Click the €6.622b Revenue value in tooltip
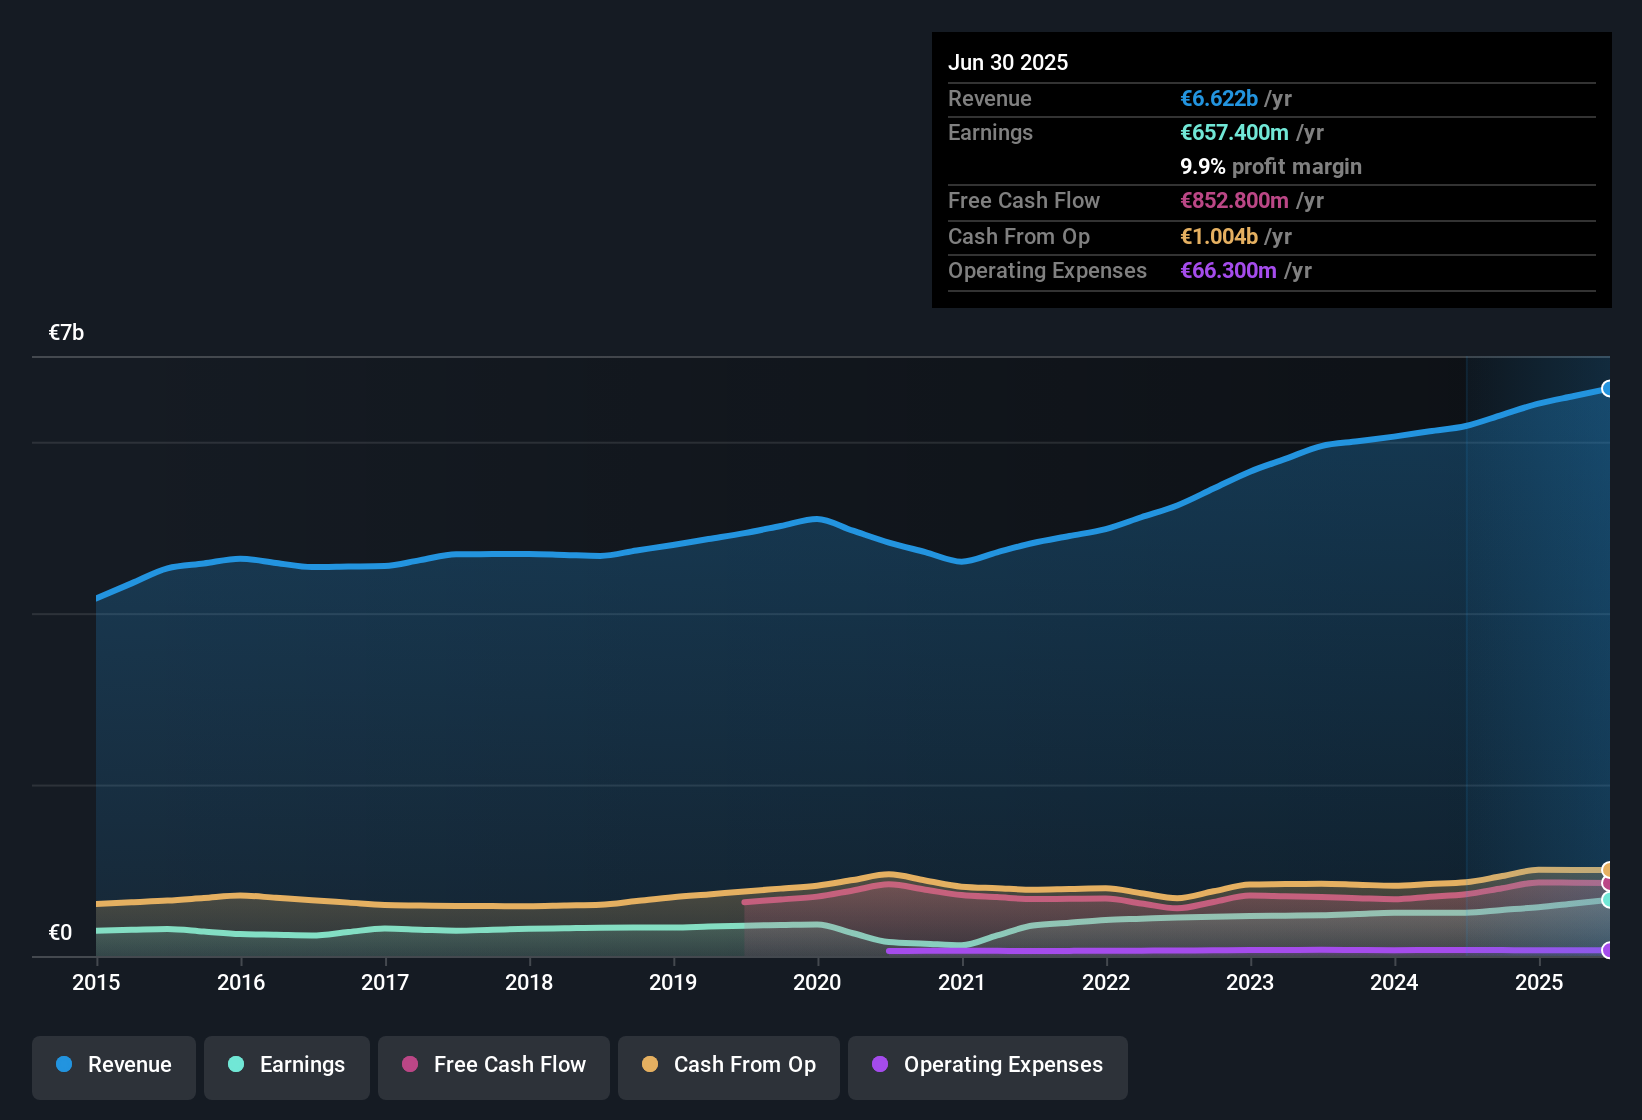This screenshot has height=1120, width=1642. (x=1219, y=98)
